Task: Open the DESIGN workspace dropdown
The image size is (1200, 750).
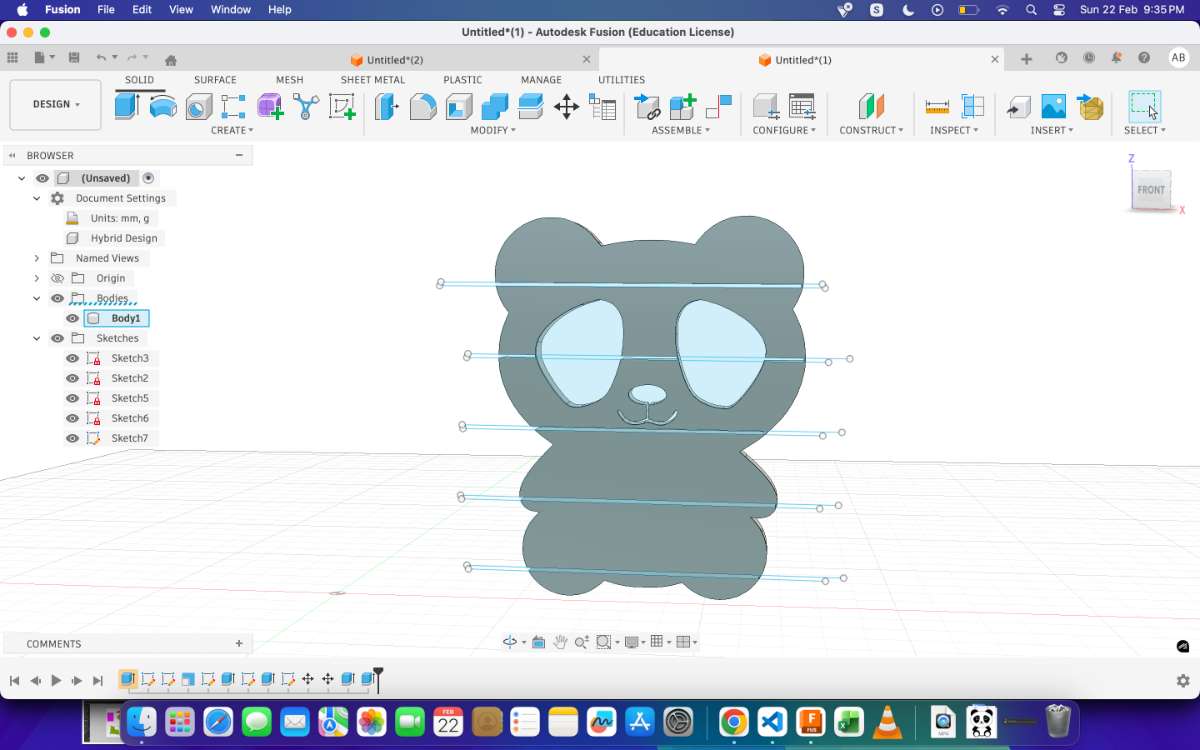Action: 56,104
